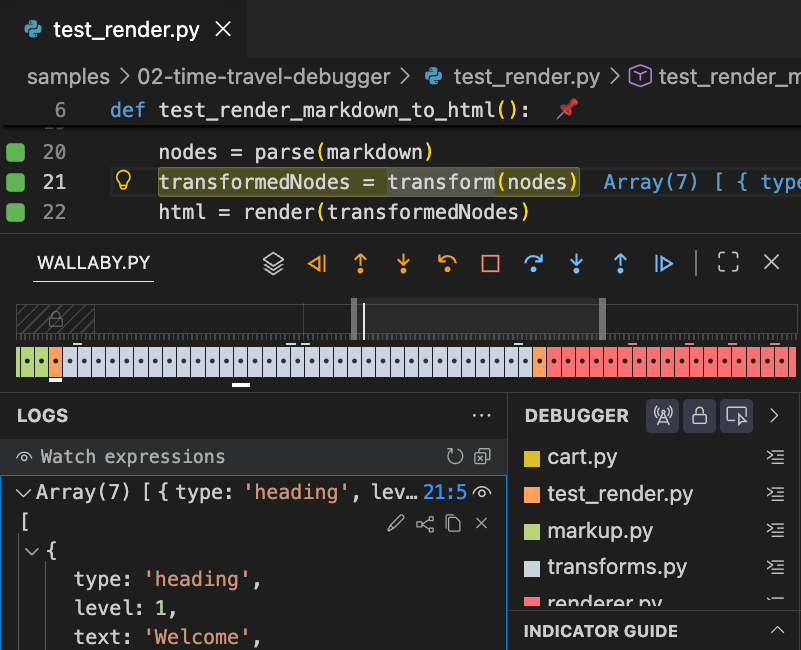
Task: Click the list icon next to test_render.py
Action: pos(775,493)
